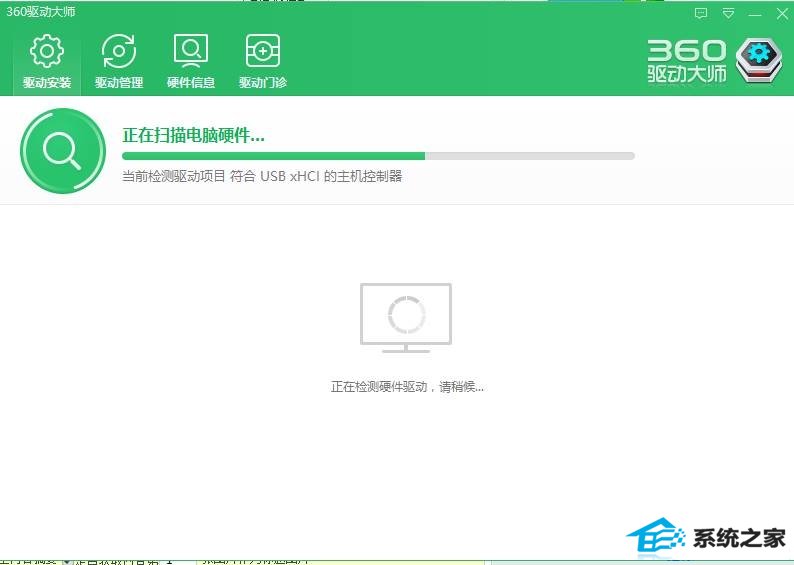Viewport: 794px width, 565px height.
Task: Click the 360驱动大师 window title text
Action: coord(41,12)
